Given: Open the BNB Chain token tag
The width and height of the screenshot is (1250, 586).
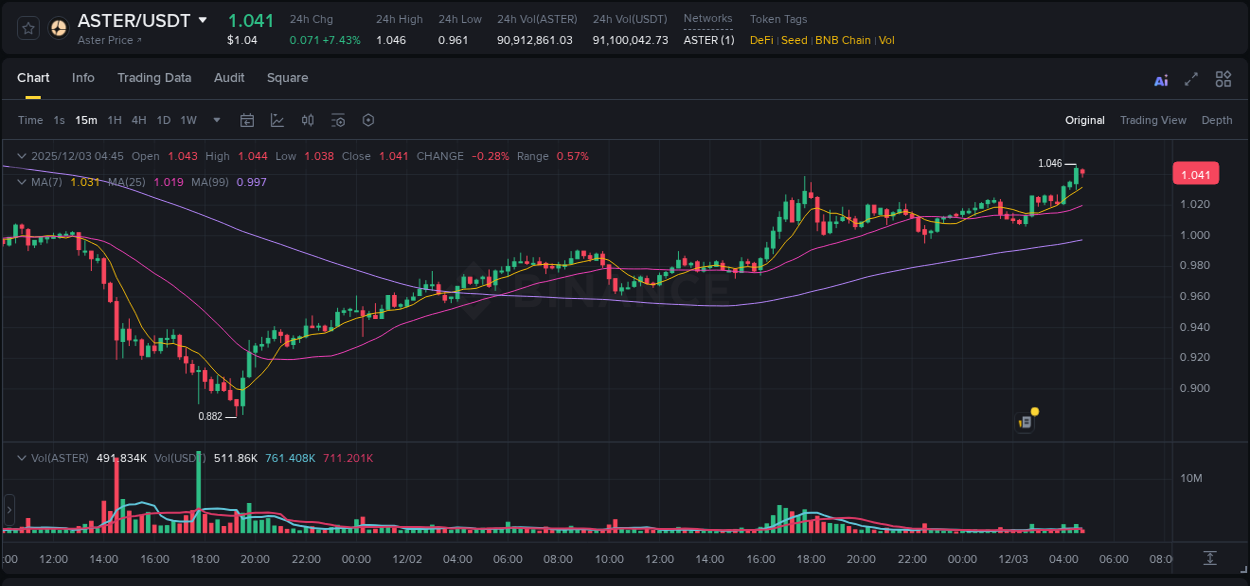Looking at the screenshot, I should [842, 40].
